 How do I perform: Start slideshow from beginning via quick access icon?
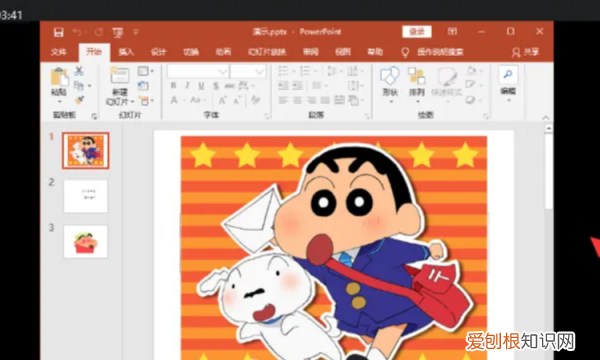click(x=118, y=33)
